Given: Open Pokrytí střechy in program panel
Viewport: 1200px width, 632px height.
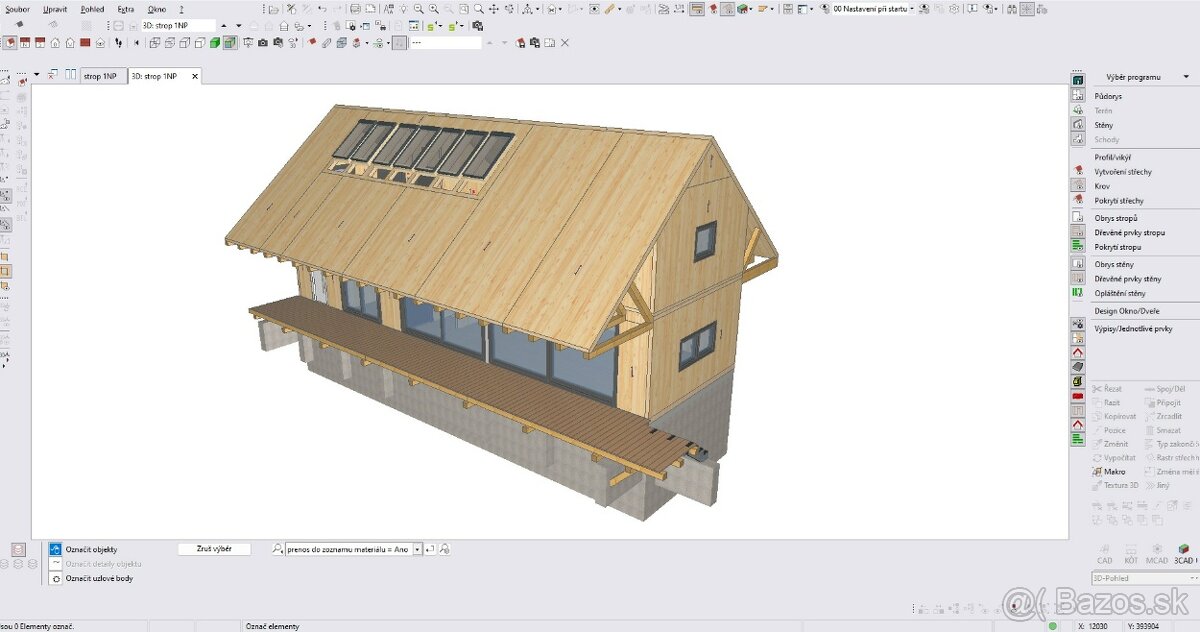Looking at the screenshot, I should pos(1118,200).
